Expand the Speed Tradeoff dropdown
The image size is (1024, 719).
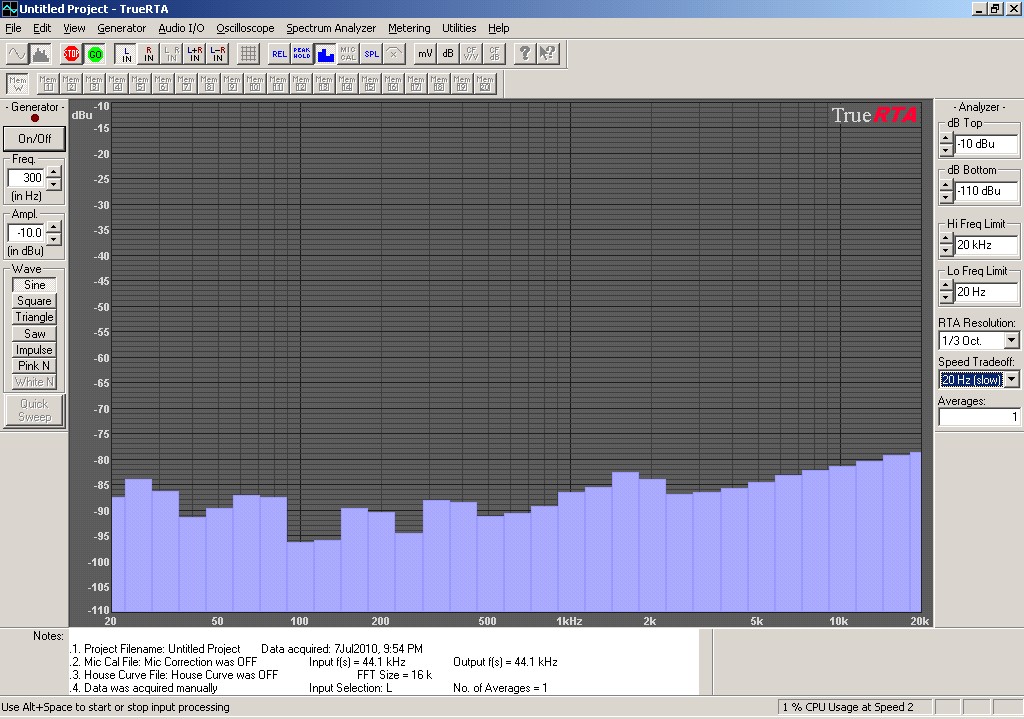pos(1011,380)
